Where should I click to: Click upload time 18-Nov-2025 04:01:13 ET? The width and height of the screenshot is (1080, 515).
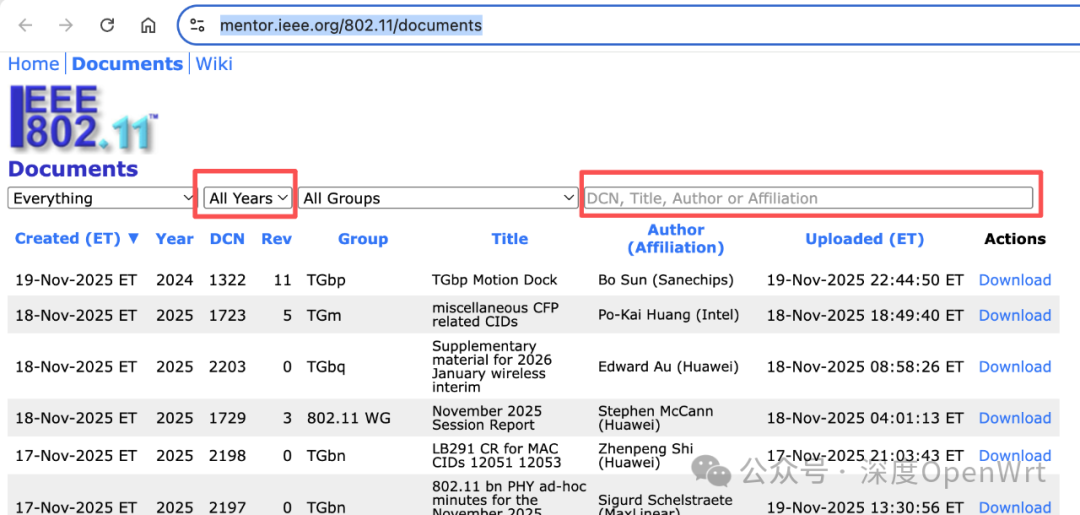click(x=864, y=418)
